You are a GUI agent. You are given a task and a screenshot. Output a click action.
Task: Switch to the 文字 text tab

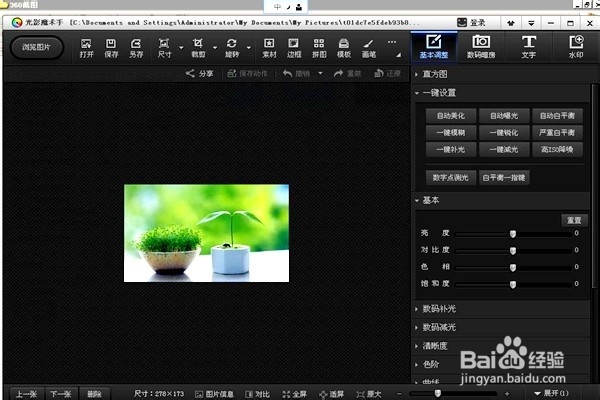click(x=528, y=47)
